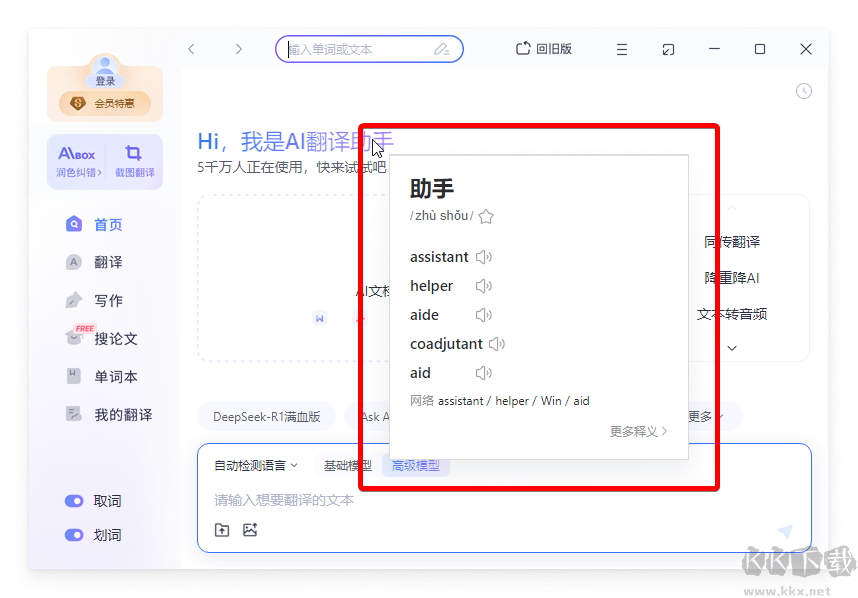Open the AIBOX 润色纠错 tool
Viewport: 858px width, 598px height.
point(75,160)
